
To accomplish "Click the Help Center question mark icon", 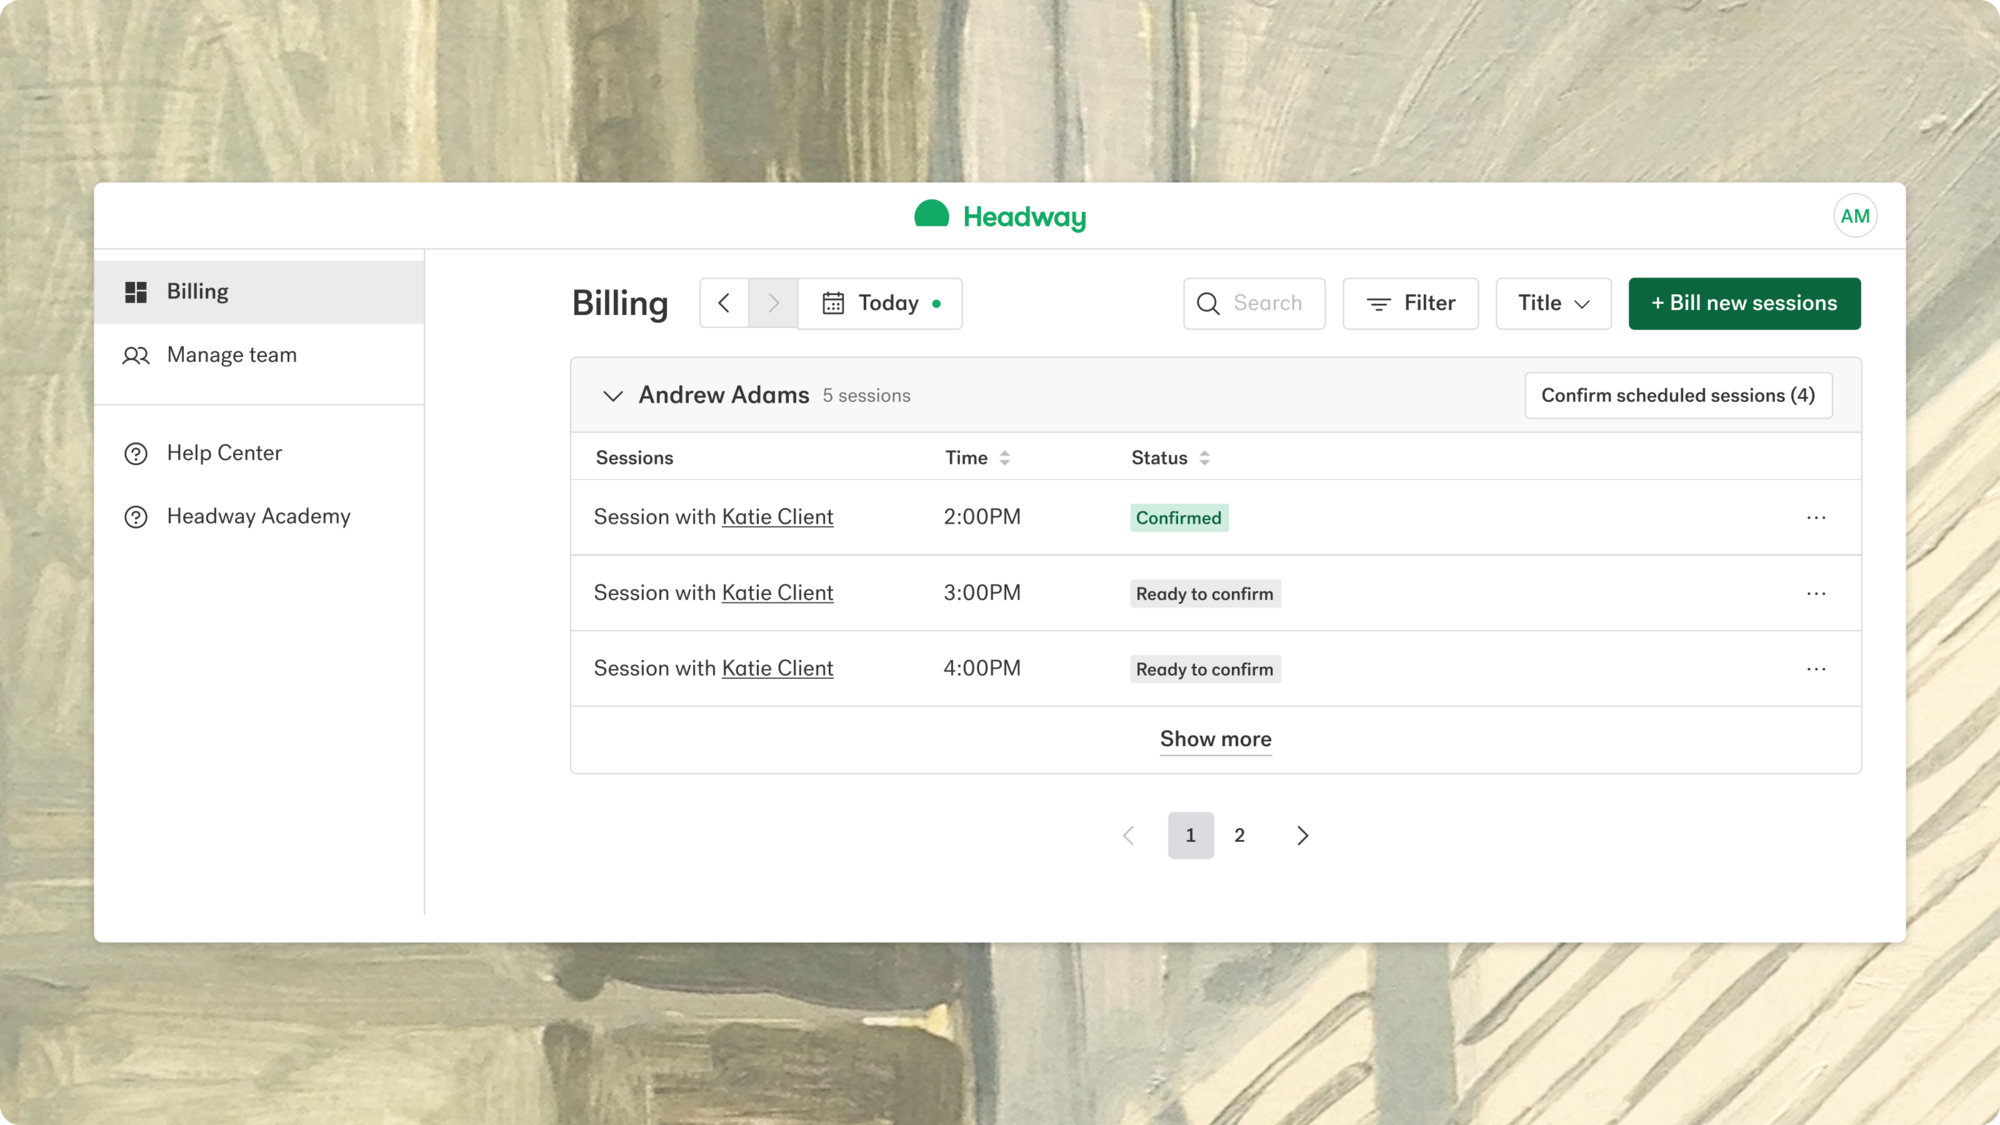I will tap(137, 453).
